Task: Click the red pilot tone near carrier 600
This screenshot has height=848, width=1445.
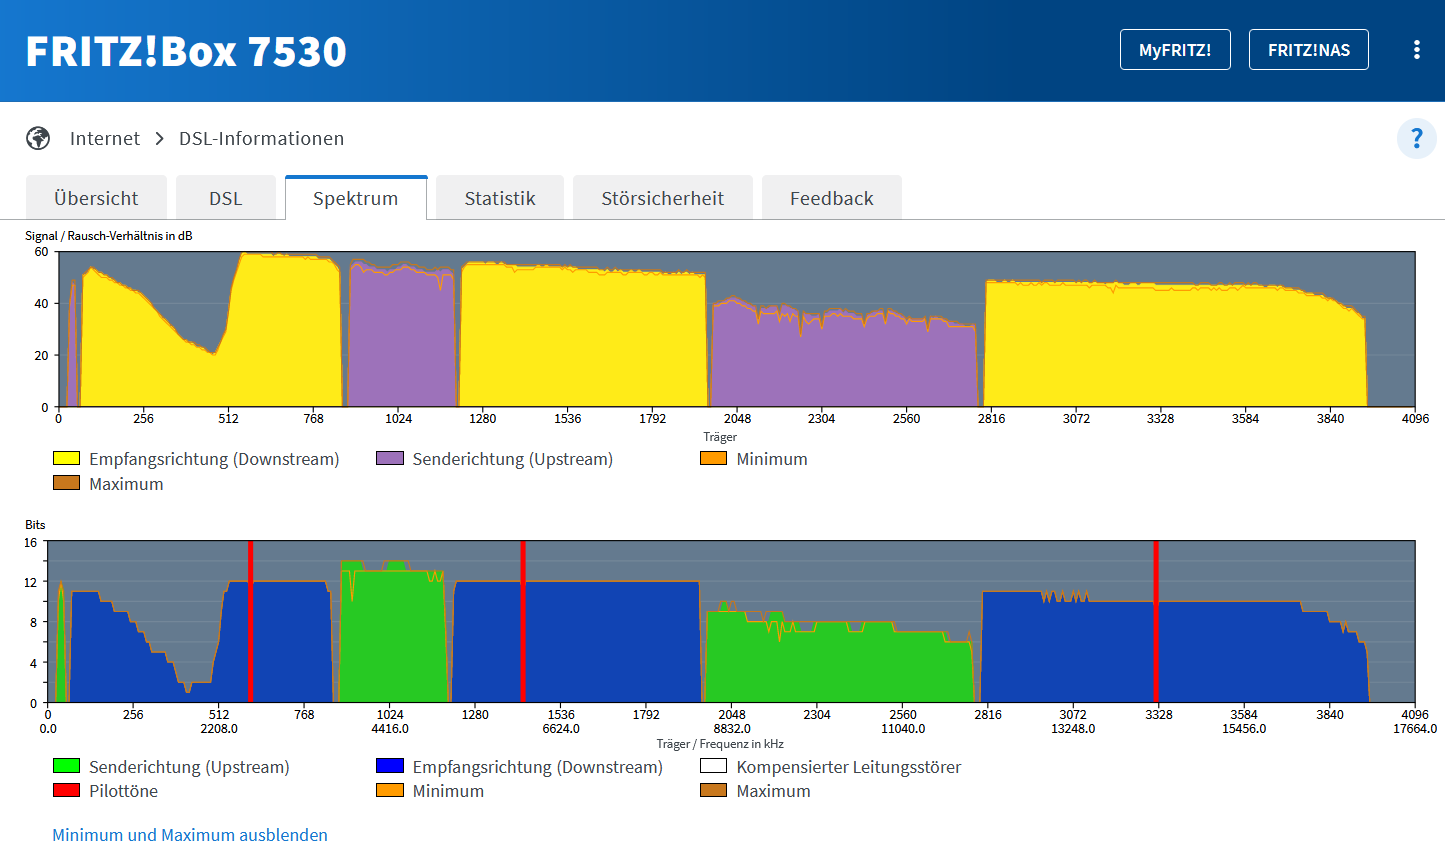Action: 250,621
